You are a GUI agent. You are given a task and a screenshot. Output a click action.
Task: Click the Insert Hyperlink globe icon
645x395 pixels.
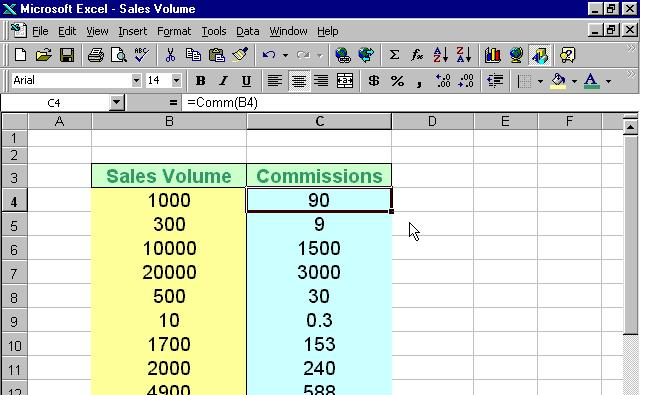343,55
